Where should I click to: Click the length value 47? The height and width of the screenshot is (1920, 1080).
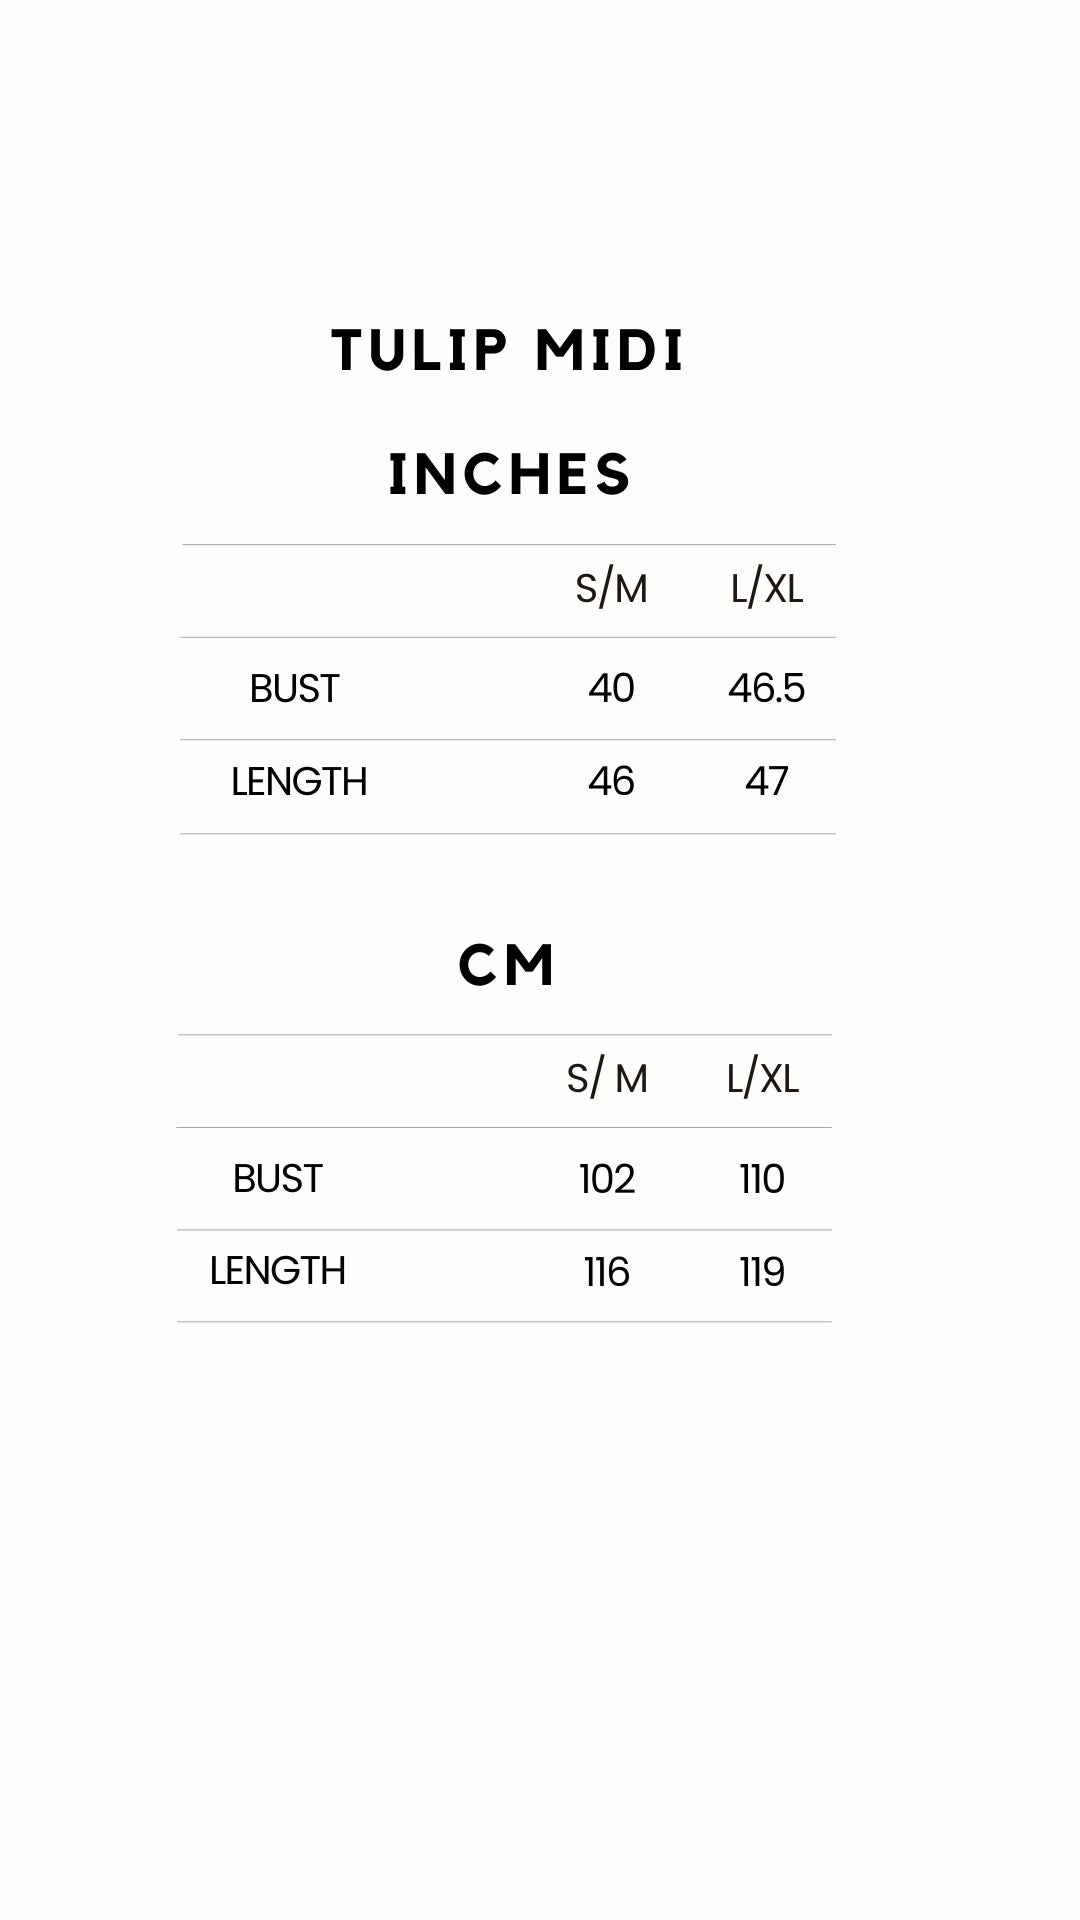click(767, 781)
